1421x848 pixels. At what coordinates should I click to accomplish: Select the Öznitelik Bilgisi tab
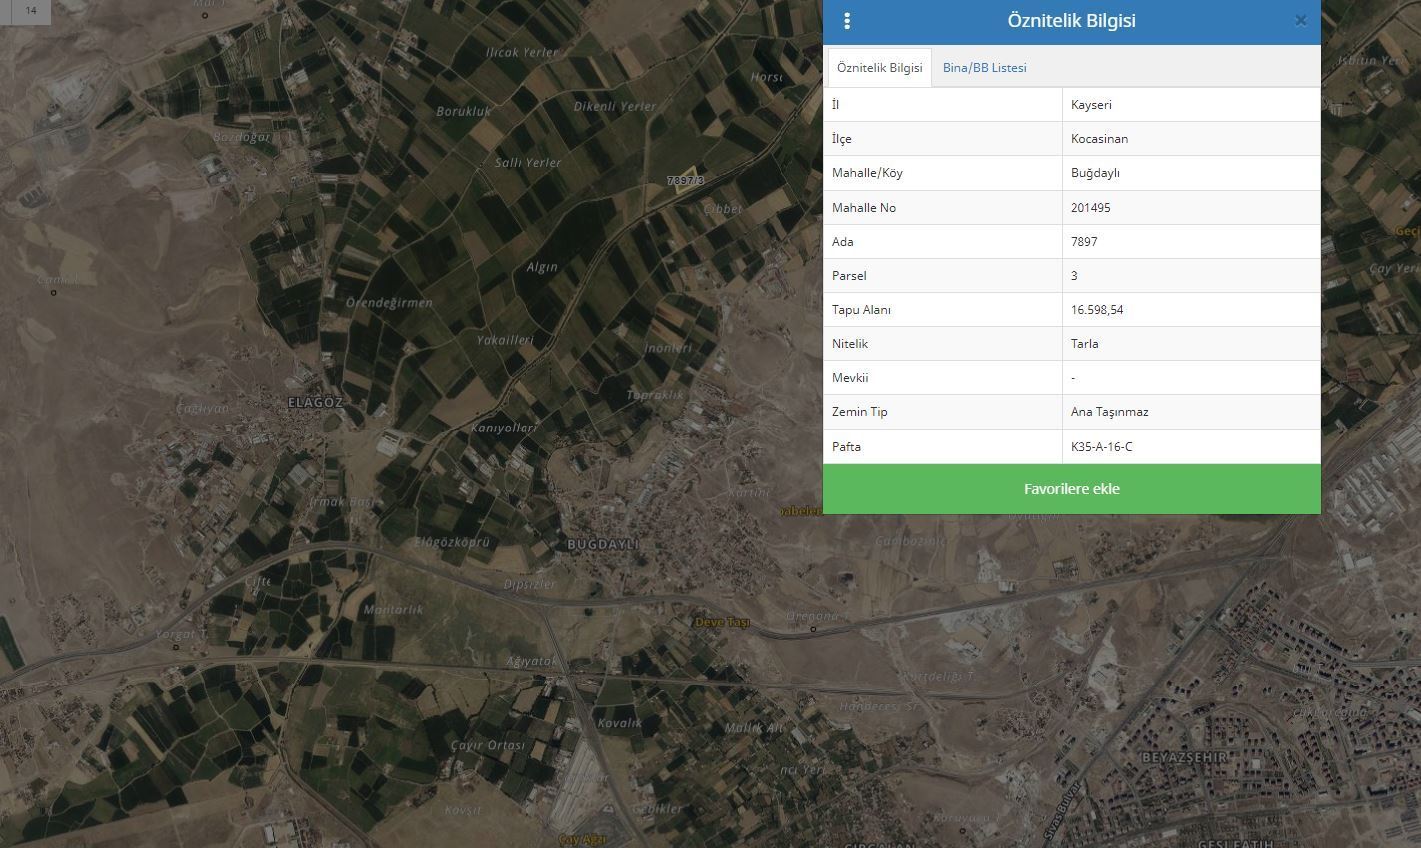[x=879, y=68]
